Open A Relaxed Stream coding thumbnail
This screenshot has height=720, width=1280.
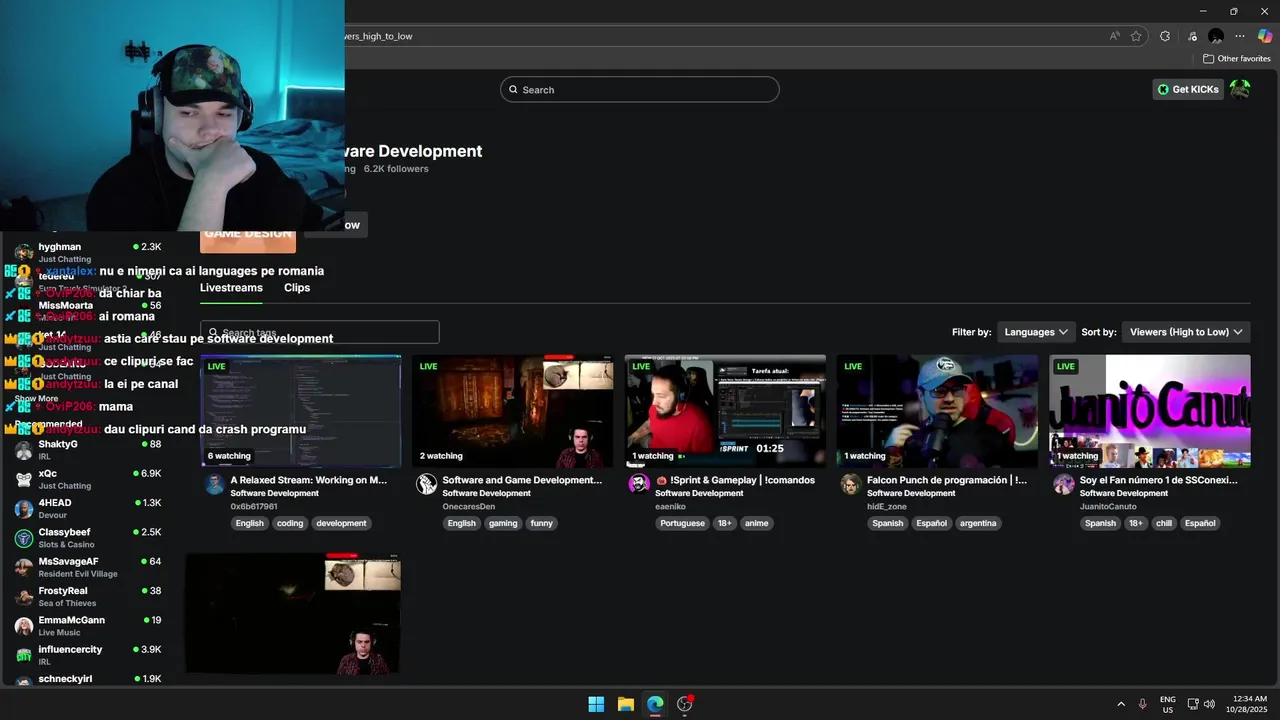click(x=300, y=411)
